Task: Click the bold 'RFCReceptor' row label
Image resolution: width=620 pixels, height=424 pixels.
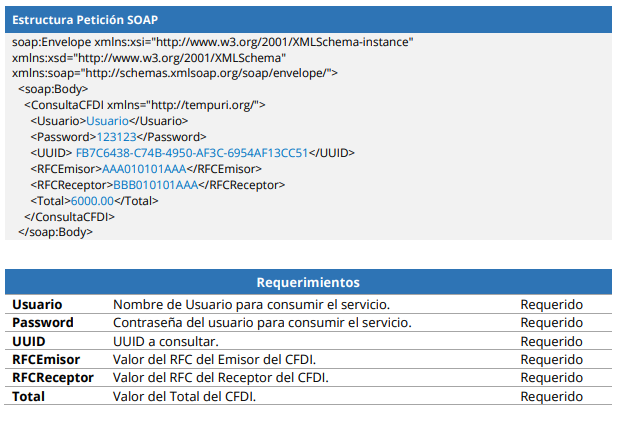Action: (x=52, y=378)
